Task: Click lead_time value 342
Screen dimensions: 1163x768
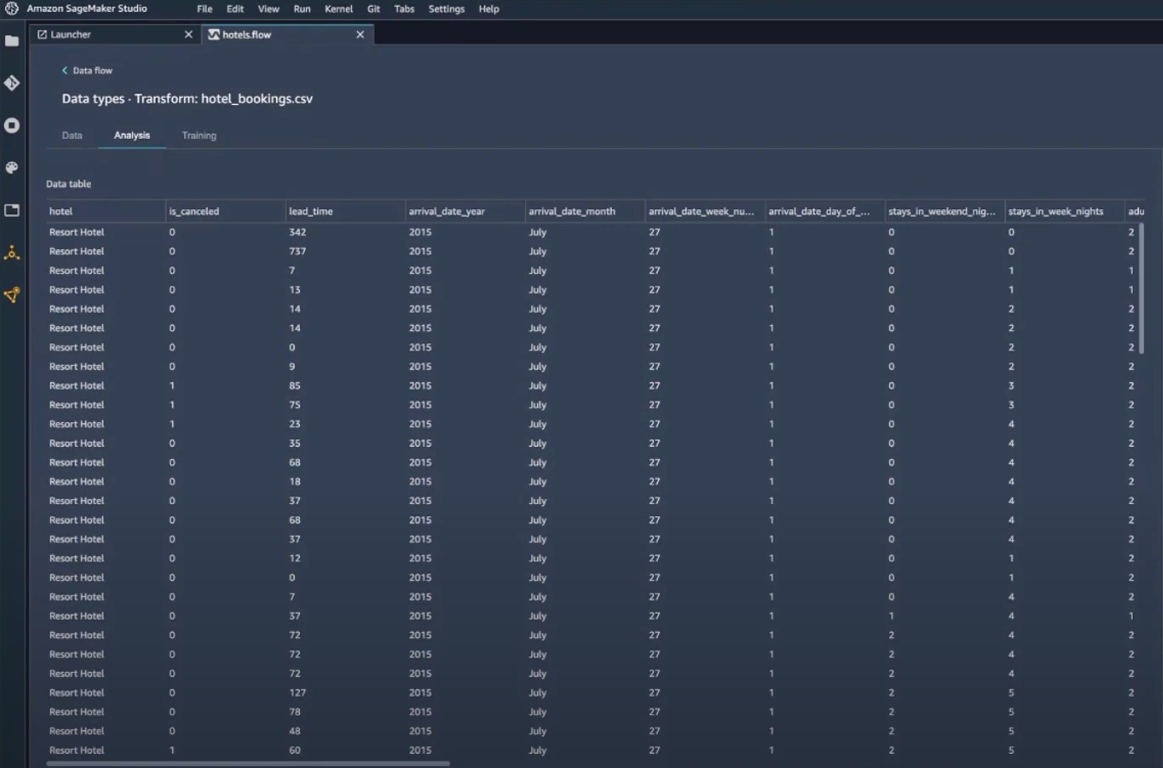Action: coord(297,232)
